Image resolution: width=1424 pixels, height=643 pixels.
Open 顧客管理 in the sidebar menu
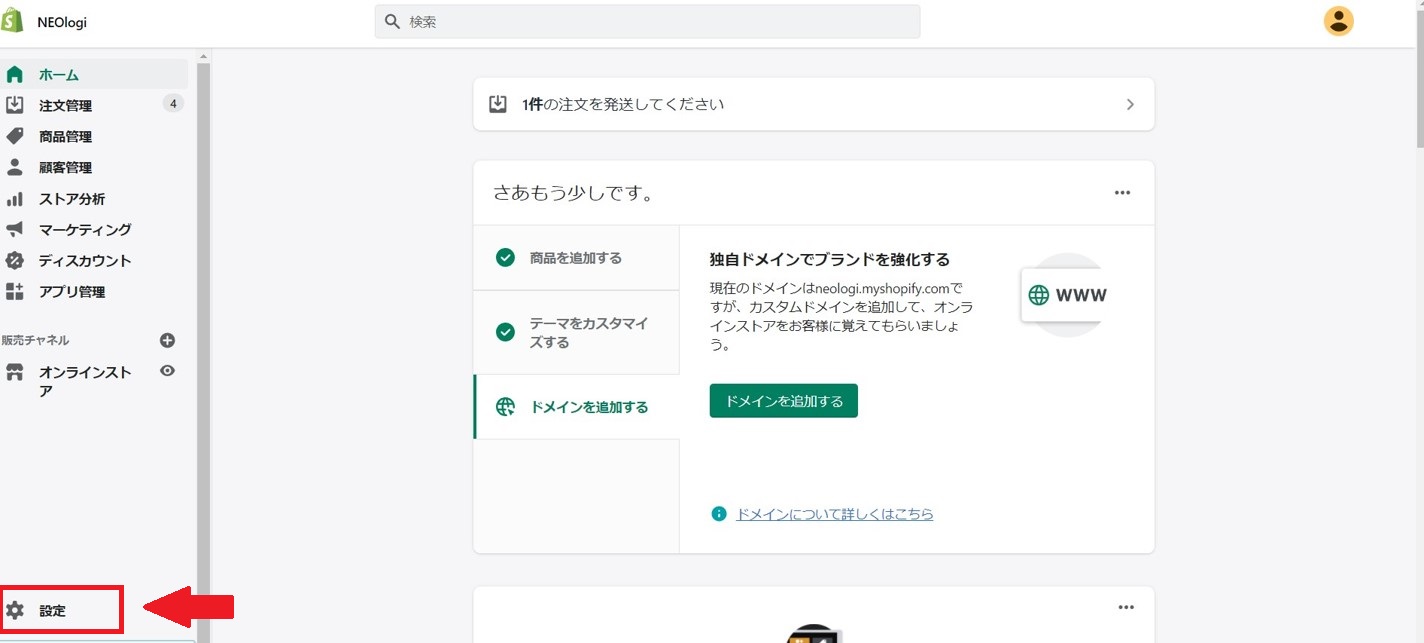65,168
